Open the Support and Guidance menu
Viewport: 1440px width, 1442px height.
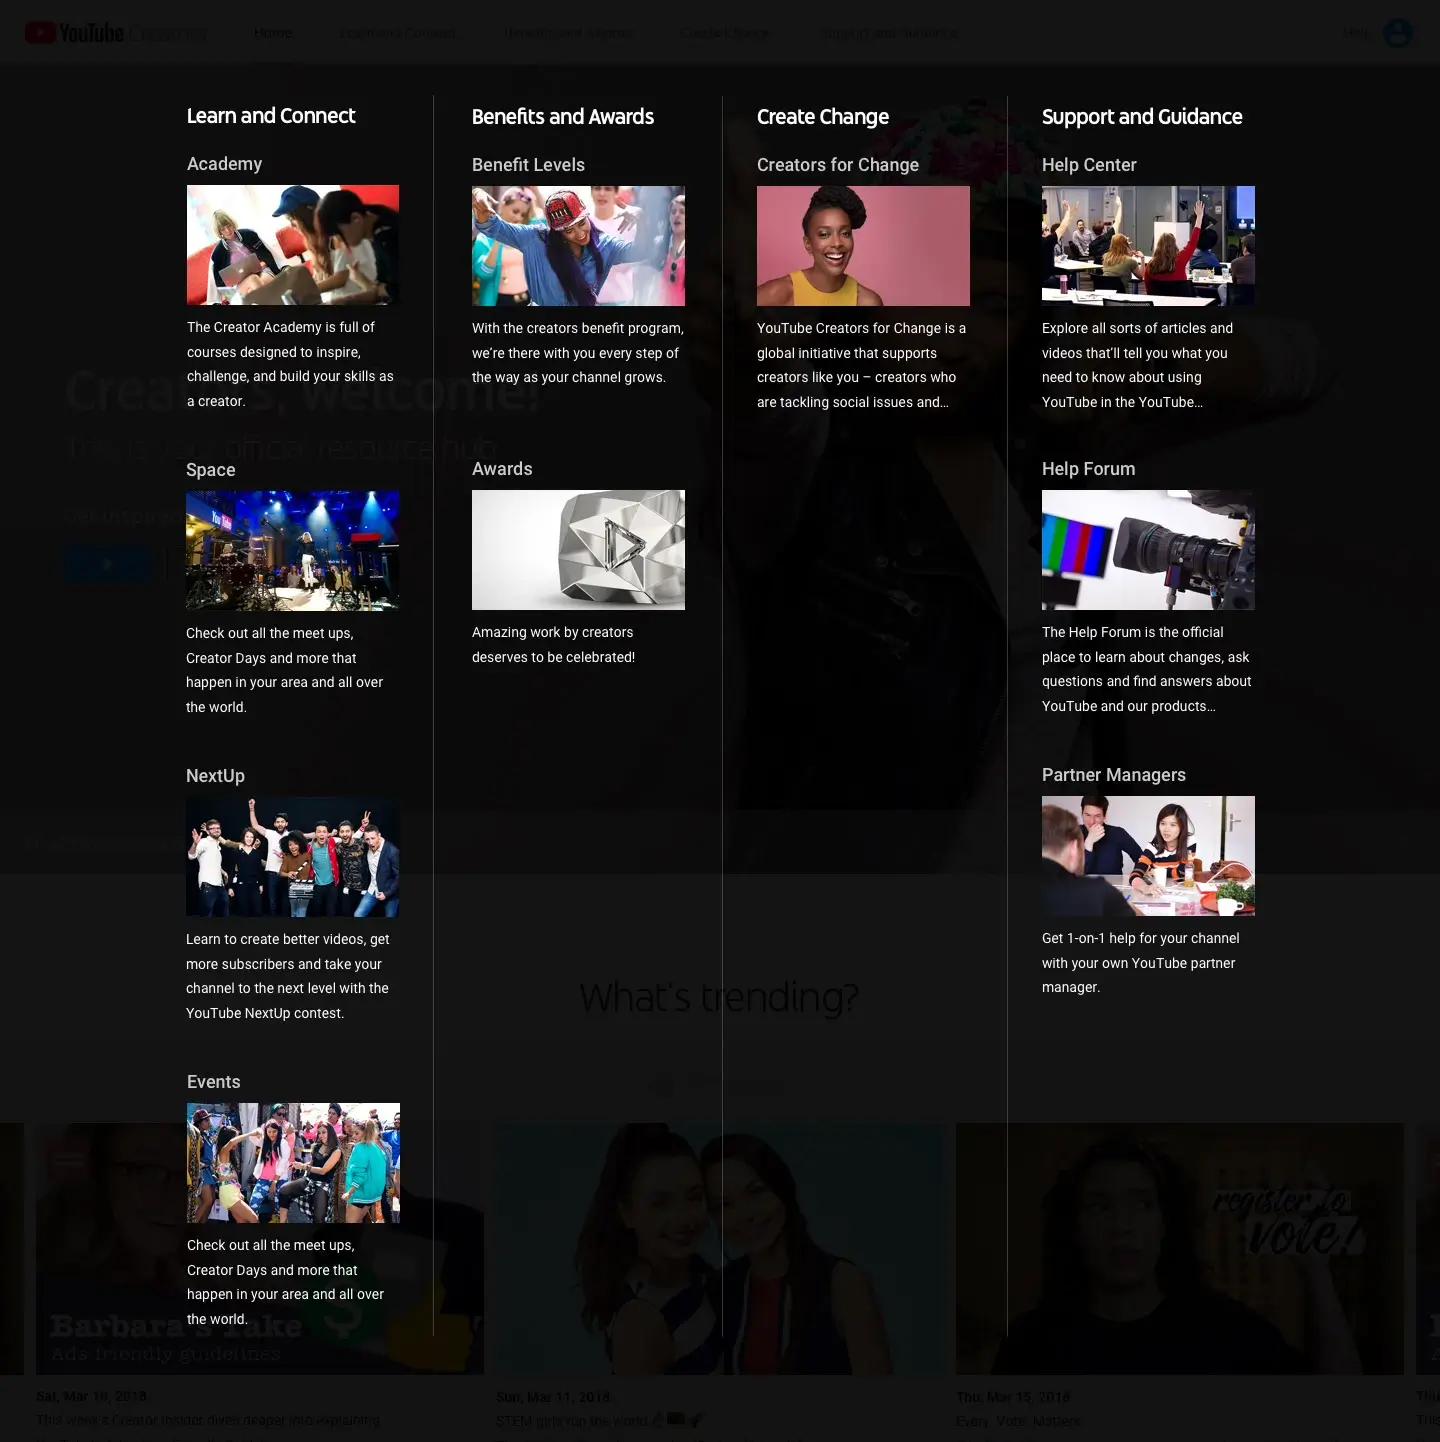tap(889, 33)
